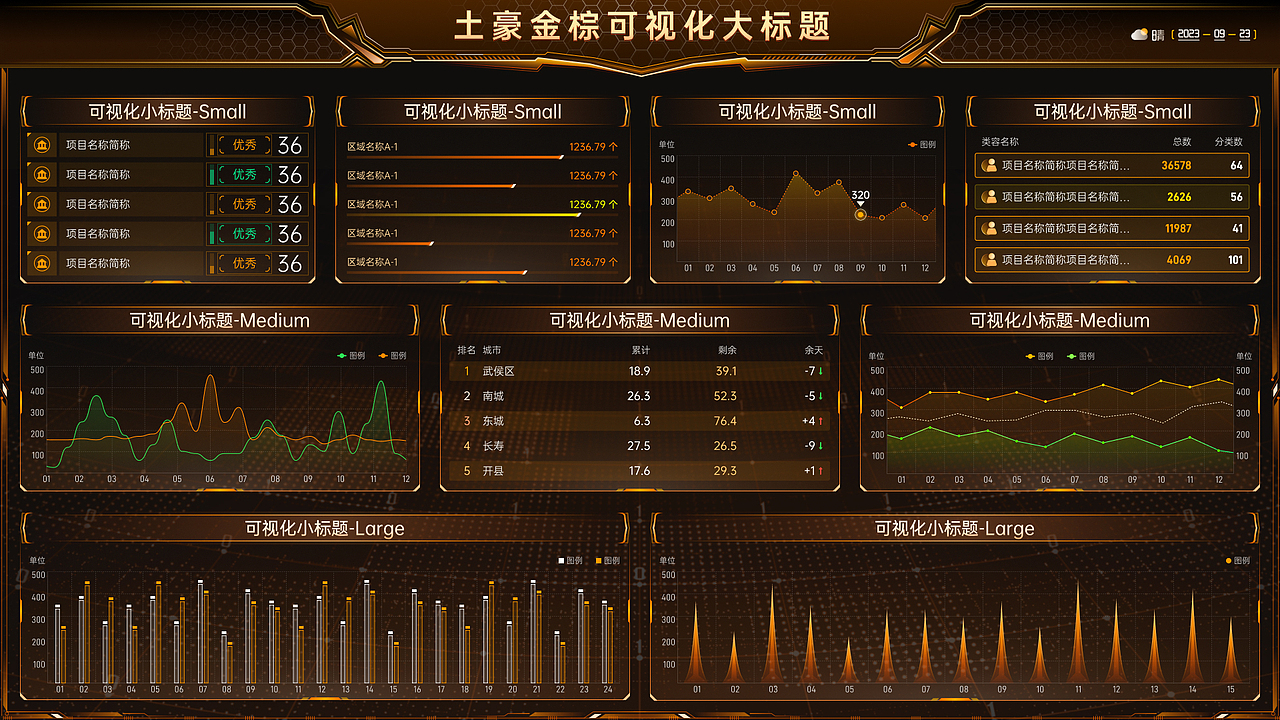This screenshot has height=720, width=1280.
Task: Click the building icon on first 项目名称简称 row
Action: pos(41,144)
